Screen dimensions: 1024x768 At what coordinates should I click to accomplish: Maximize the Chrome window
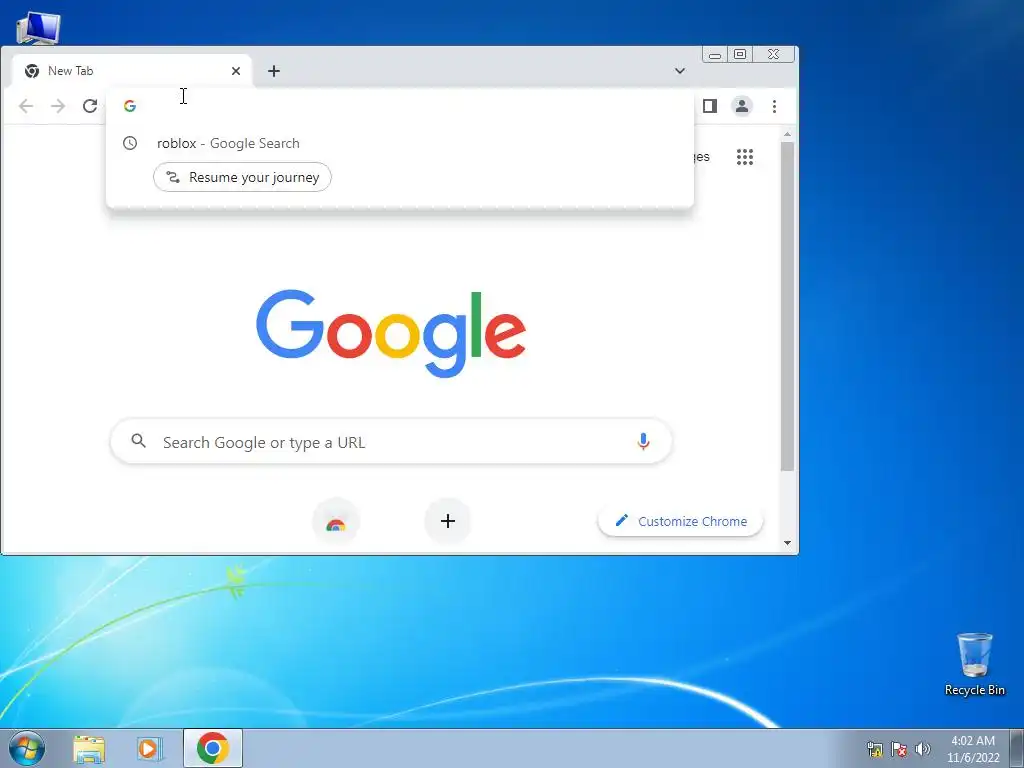[x=740, y=55]
